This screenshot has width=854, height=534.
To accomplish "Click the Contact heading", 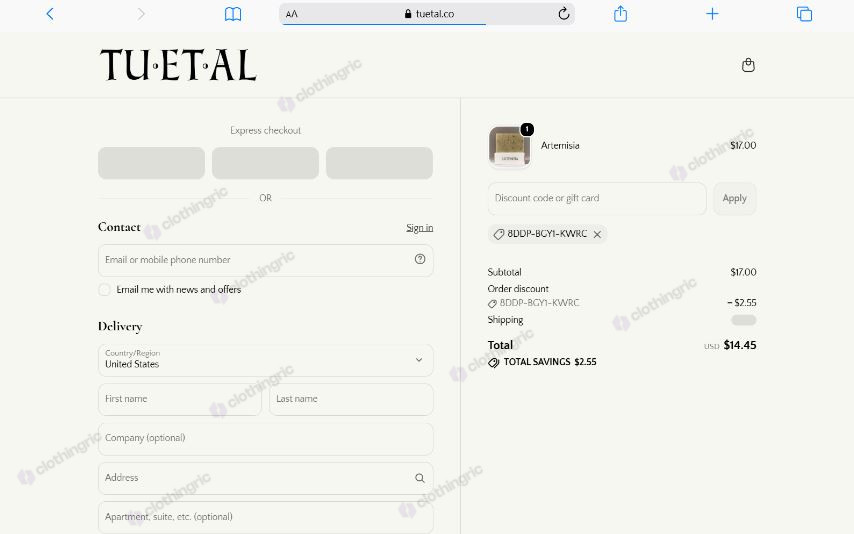I will [119, 227].
